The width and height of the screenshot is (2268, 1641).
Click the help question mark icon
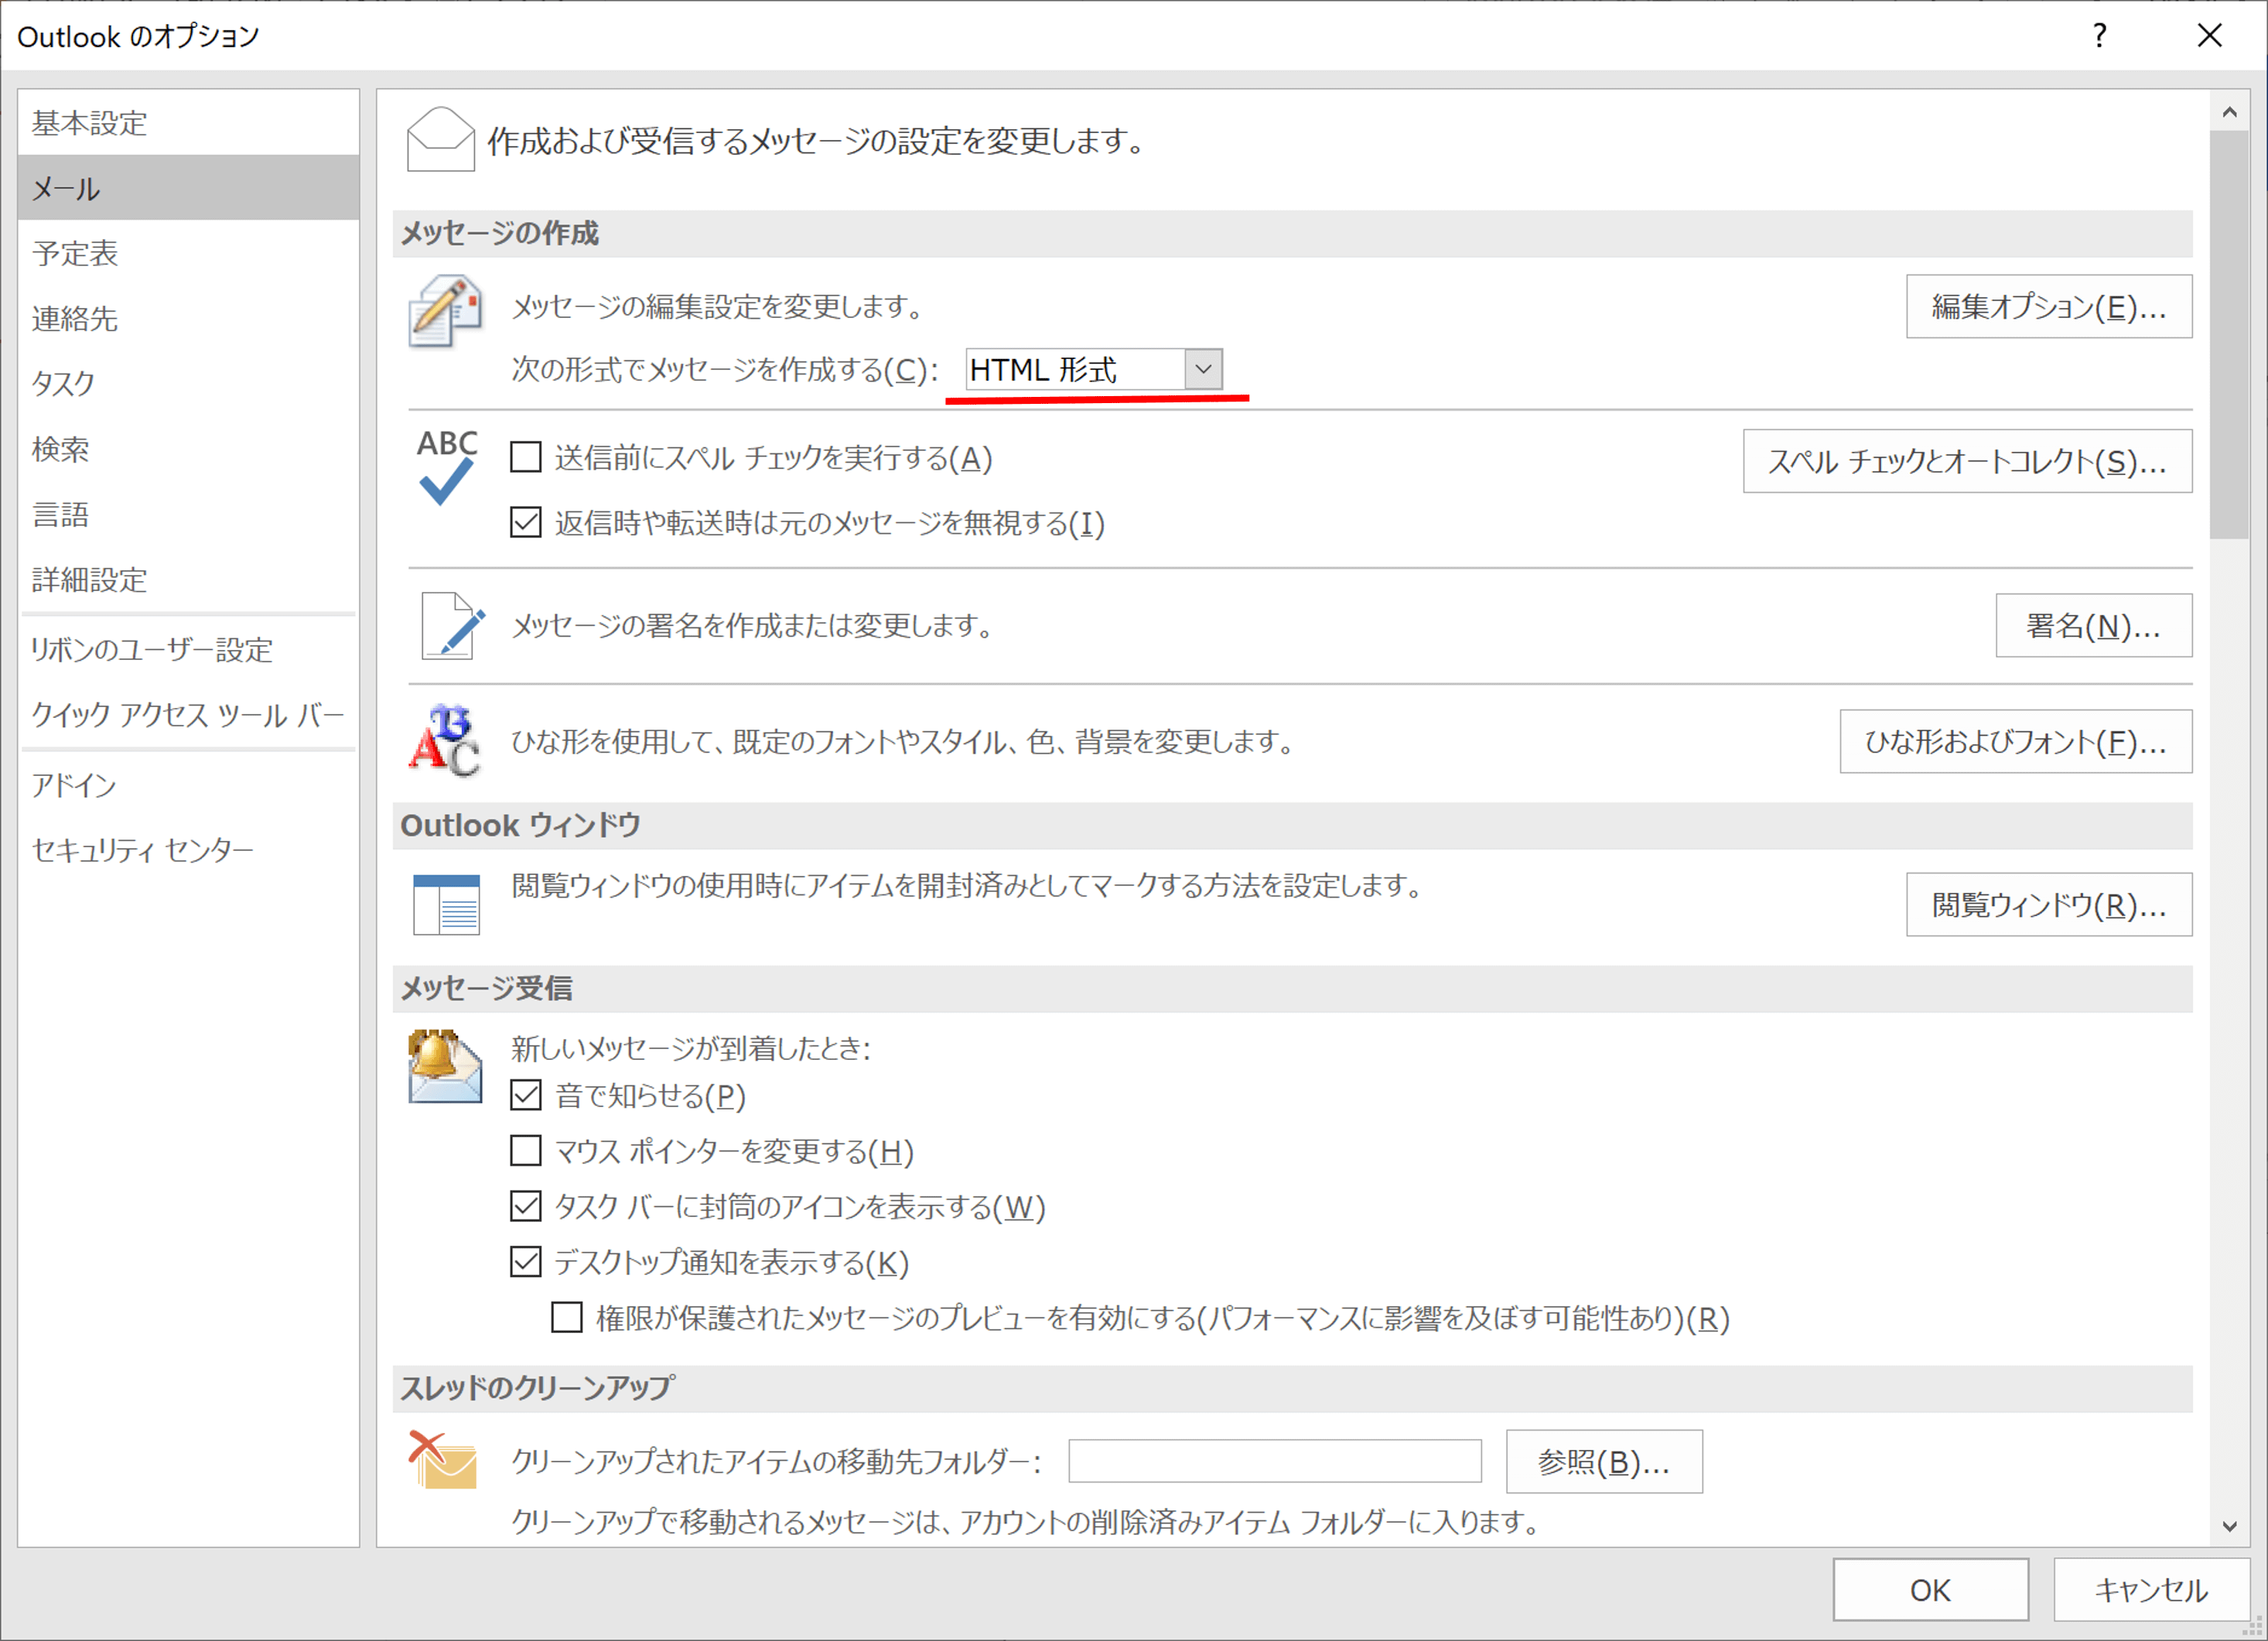click(2100, 36)
